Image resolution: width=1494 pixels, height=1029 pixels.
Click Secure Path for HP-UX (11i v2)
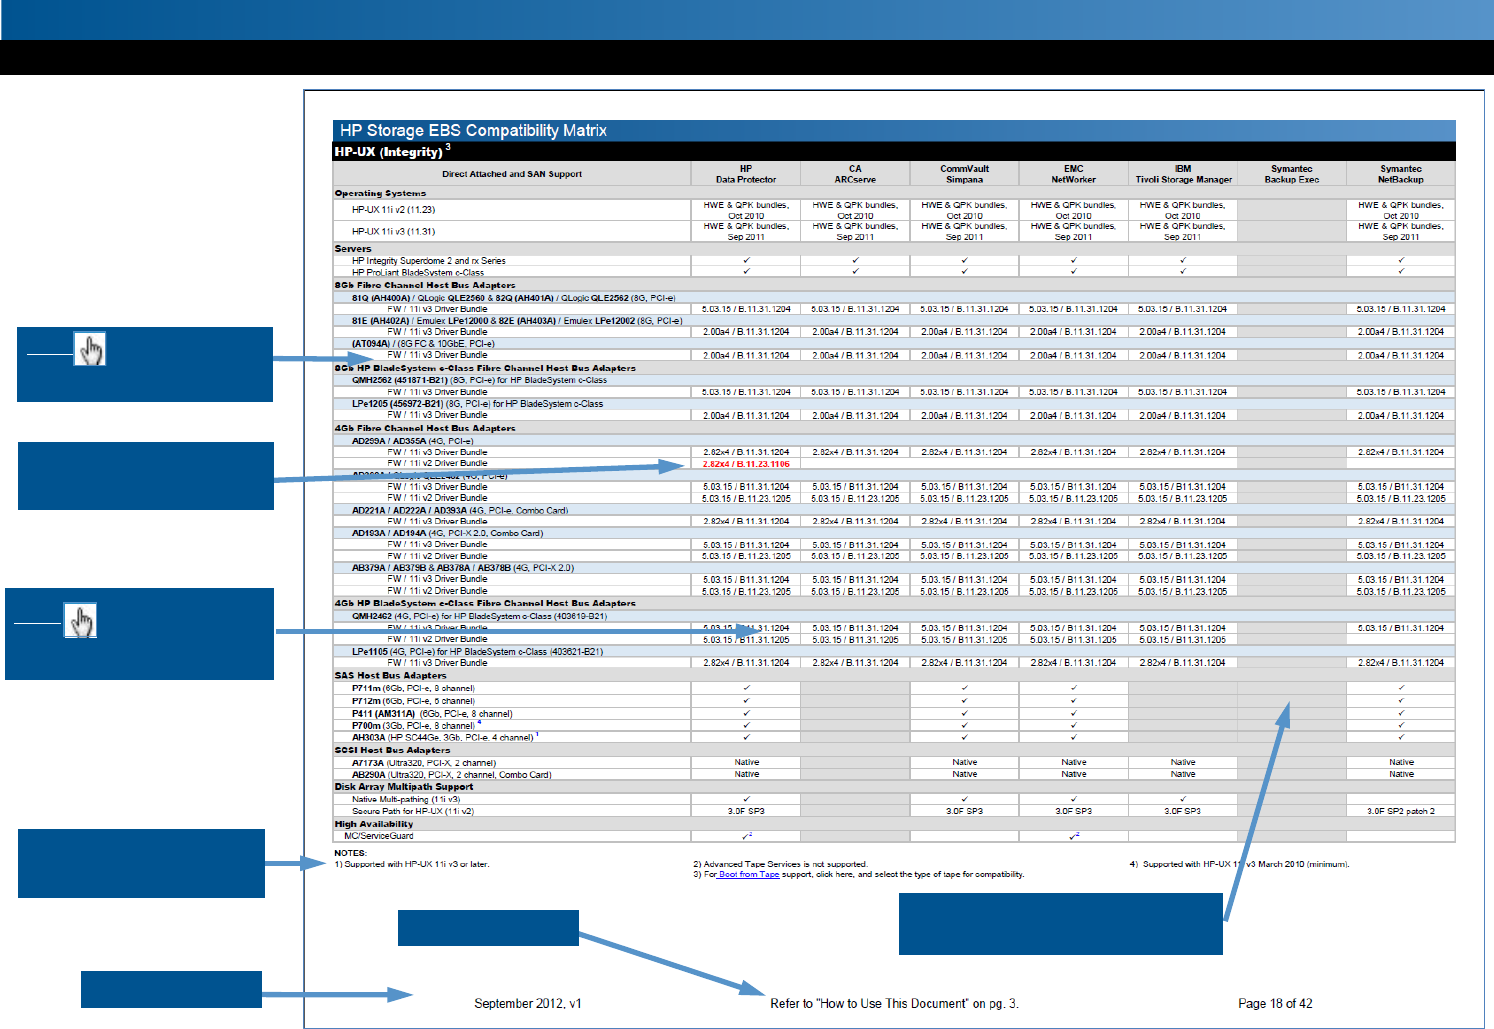pos(413,811)
